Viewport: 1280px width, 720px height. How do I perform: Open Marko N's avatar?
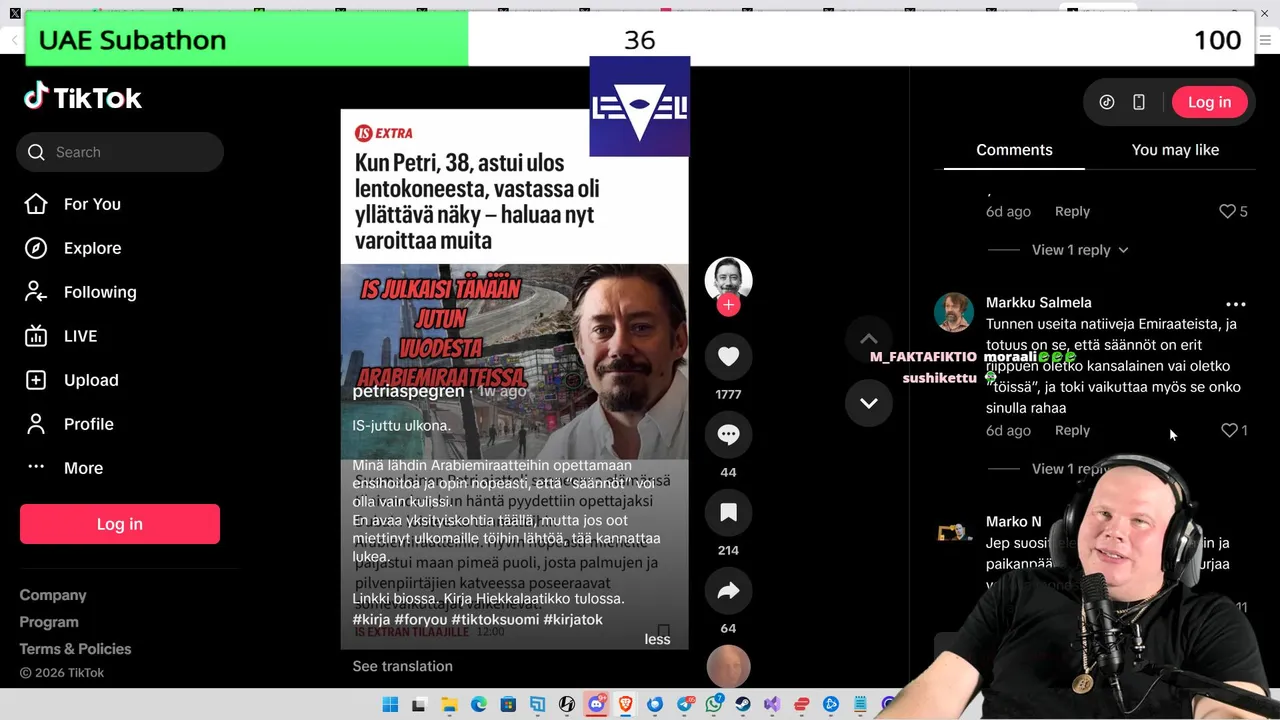(954, 532)
